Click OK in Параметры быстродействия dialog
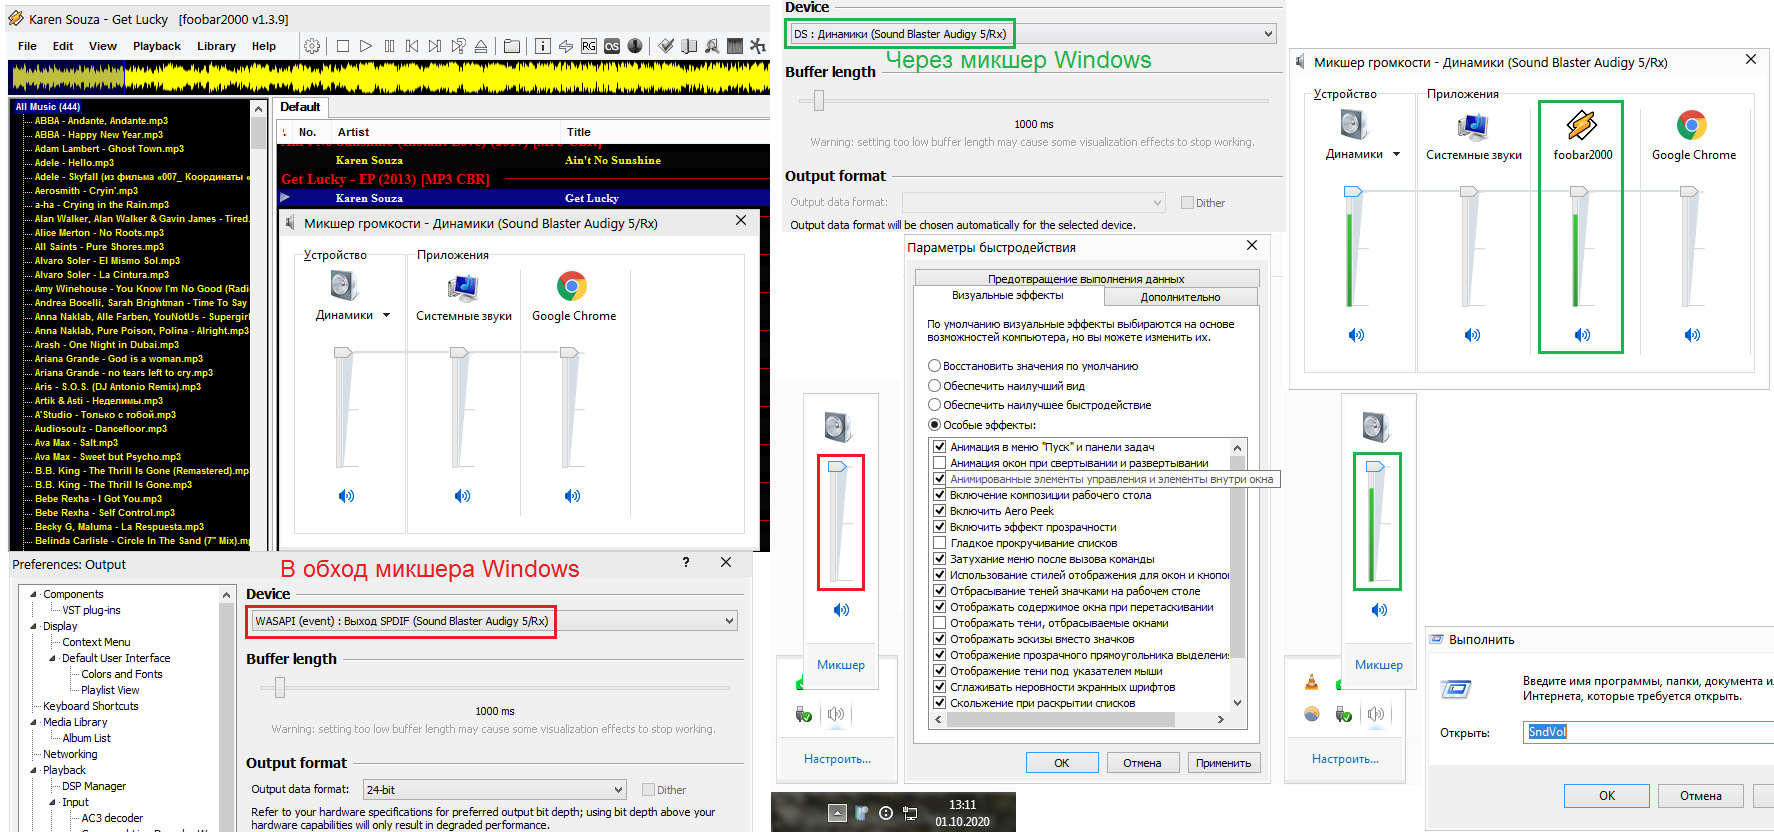Viewport: 1774px width, 832px height. click(x=1062, y=763)
